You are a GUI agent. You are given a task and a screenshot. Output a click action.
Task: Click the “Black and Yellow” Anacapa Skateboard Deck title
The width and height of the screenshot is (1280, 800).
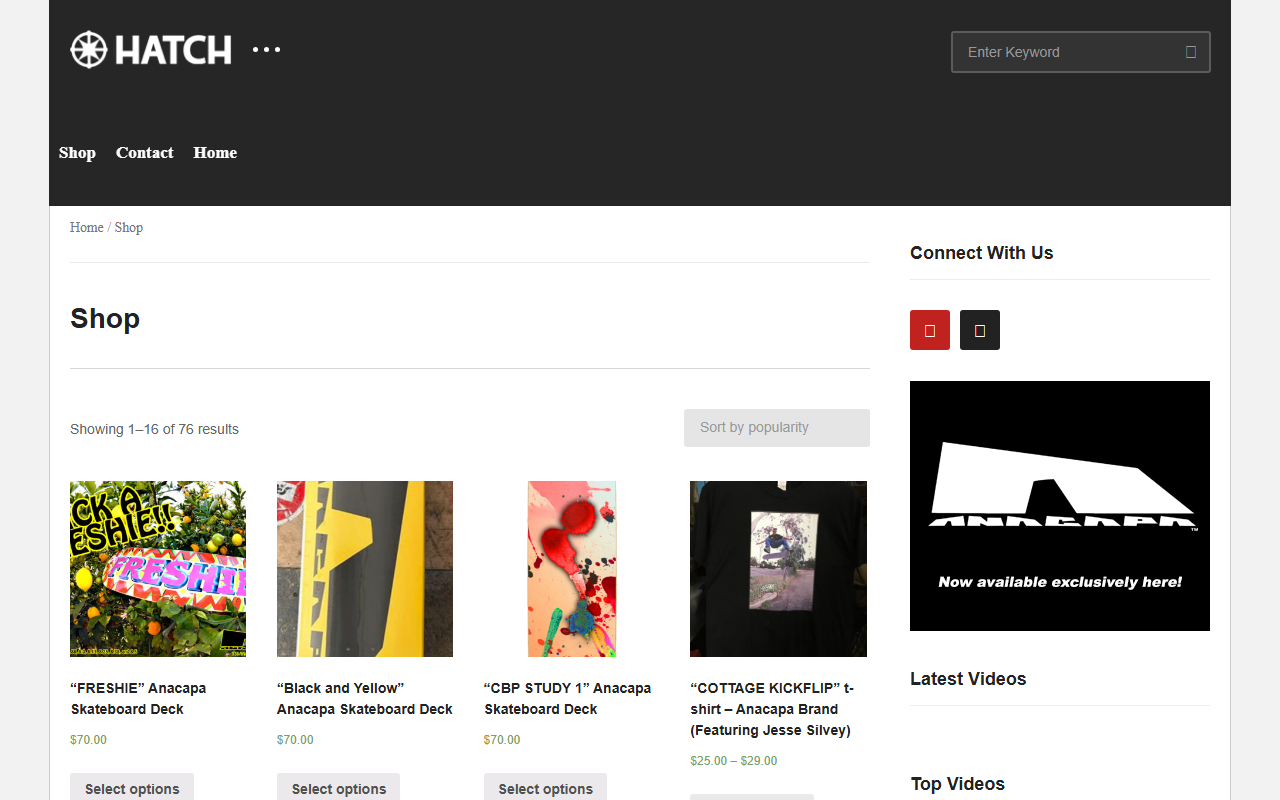tap(365, 699)
